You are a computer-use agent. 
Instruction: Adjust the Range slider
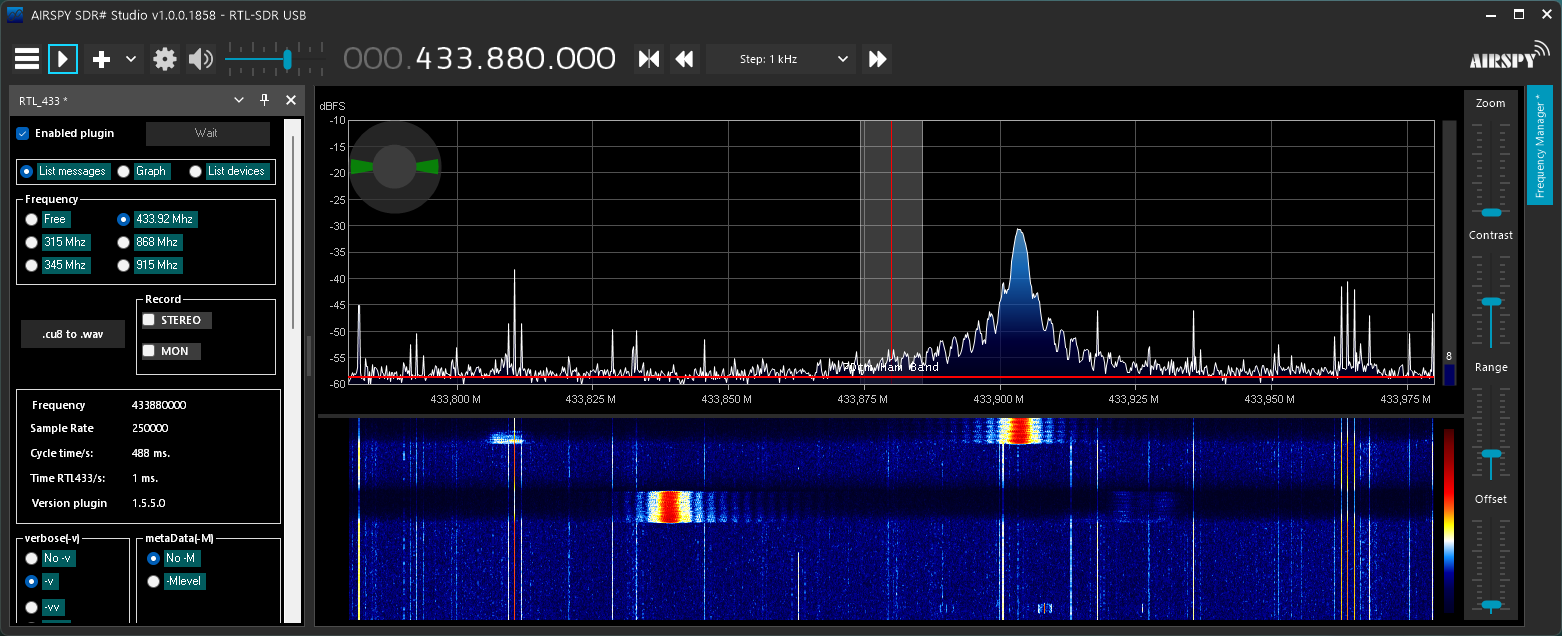pyautogui.click(x=1491, y=453)
